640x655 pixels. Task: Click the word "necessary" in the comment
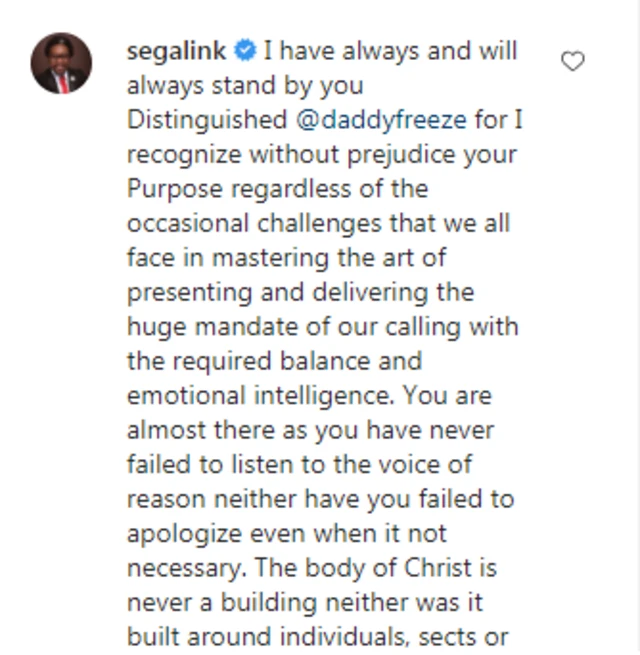click(x=183, y=567)
